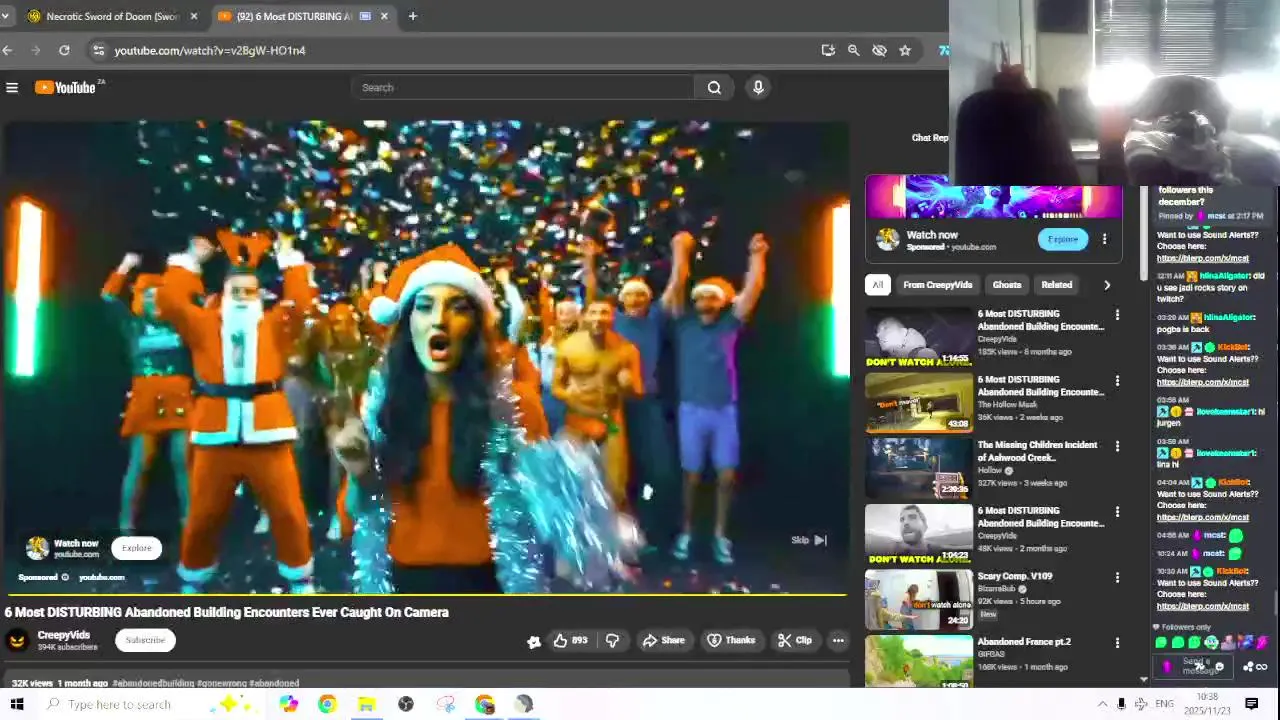Open the 1:14:55 DON'T WATCH ALONE thumbnail
The width and height of the screenshot is (1280, 720).
(918, 337)
